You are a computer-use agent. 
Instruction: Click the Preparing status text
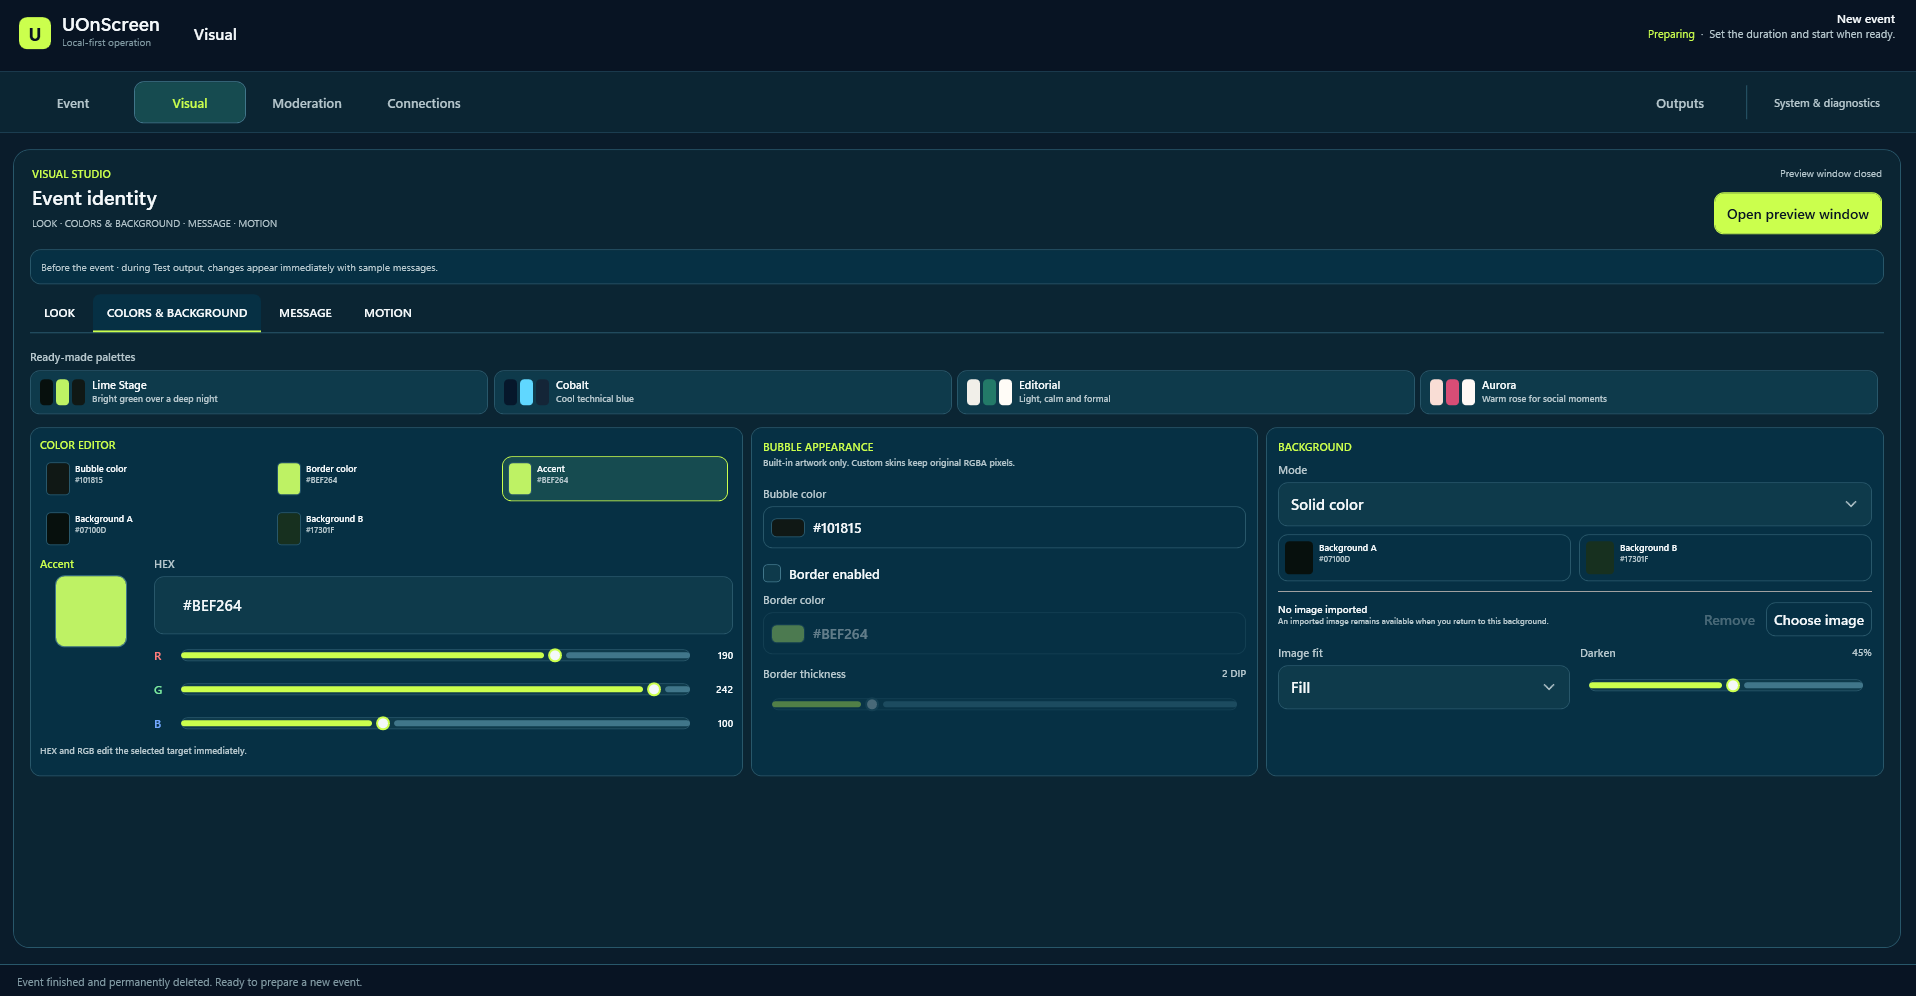pos(1671,34)
